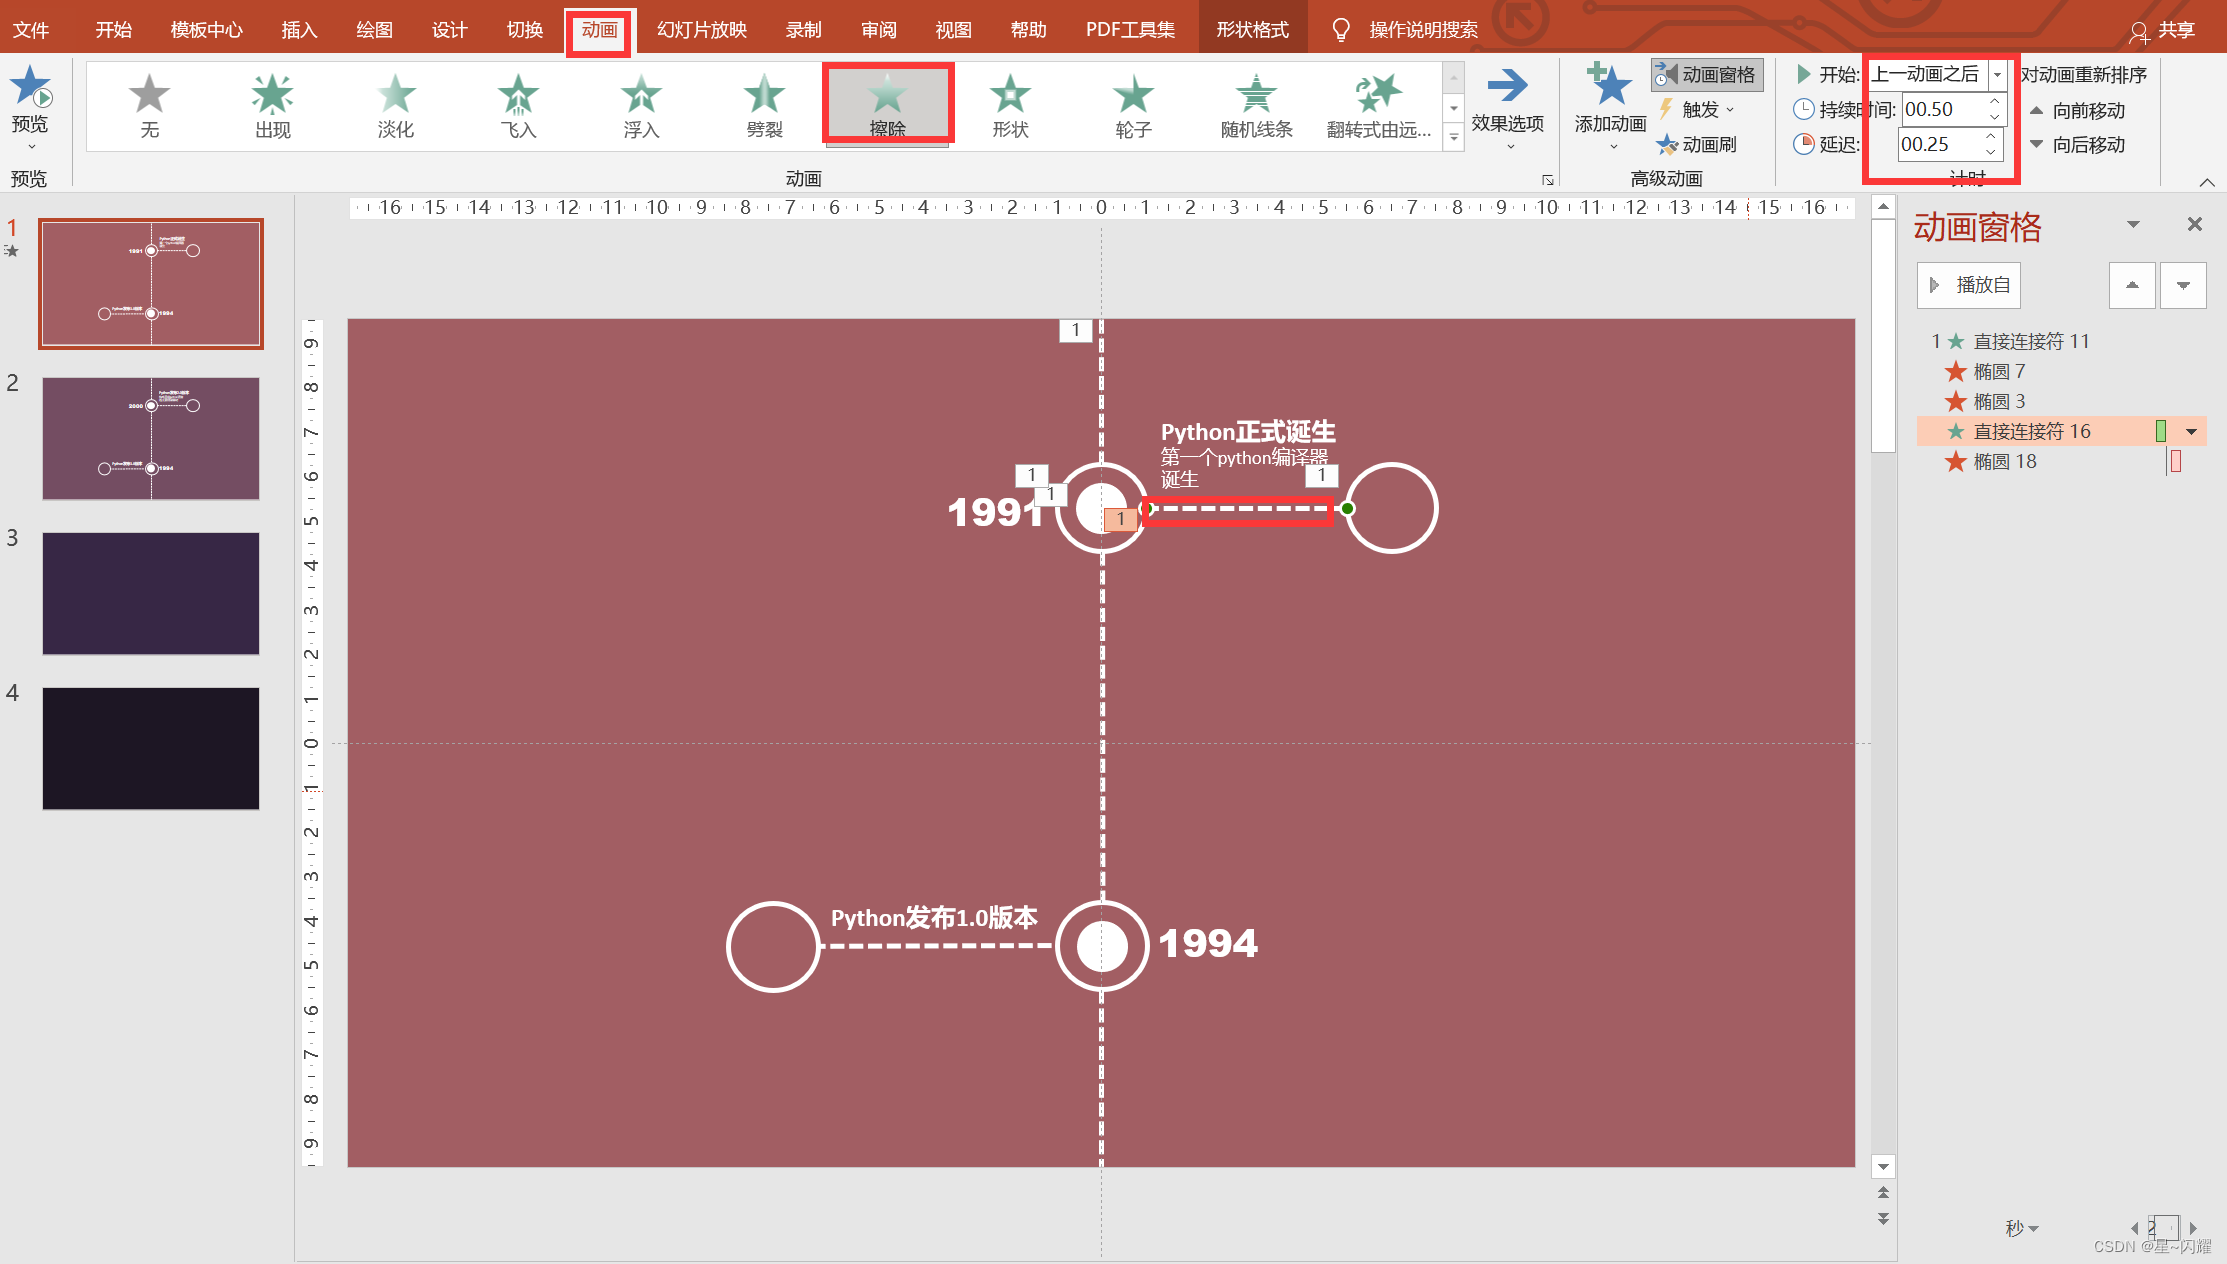The image size is (2227, 1264).
Task: Apply the 淡化 (Fade) animation
Action: click(395, 106)
